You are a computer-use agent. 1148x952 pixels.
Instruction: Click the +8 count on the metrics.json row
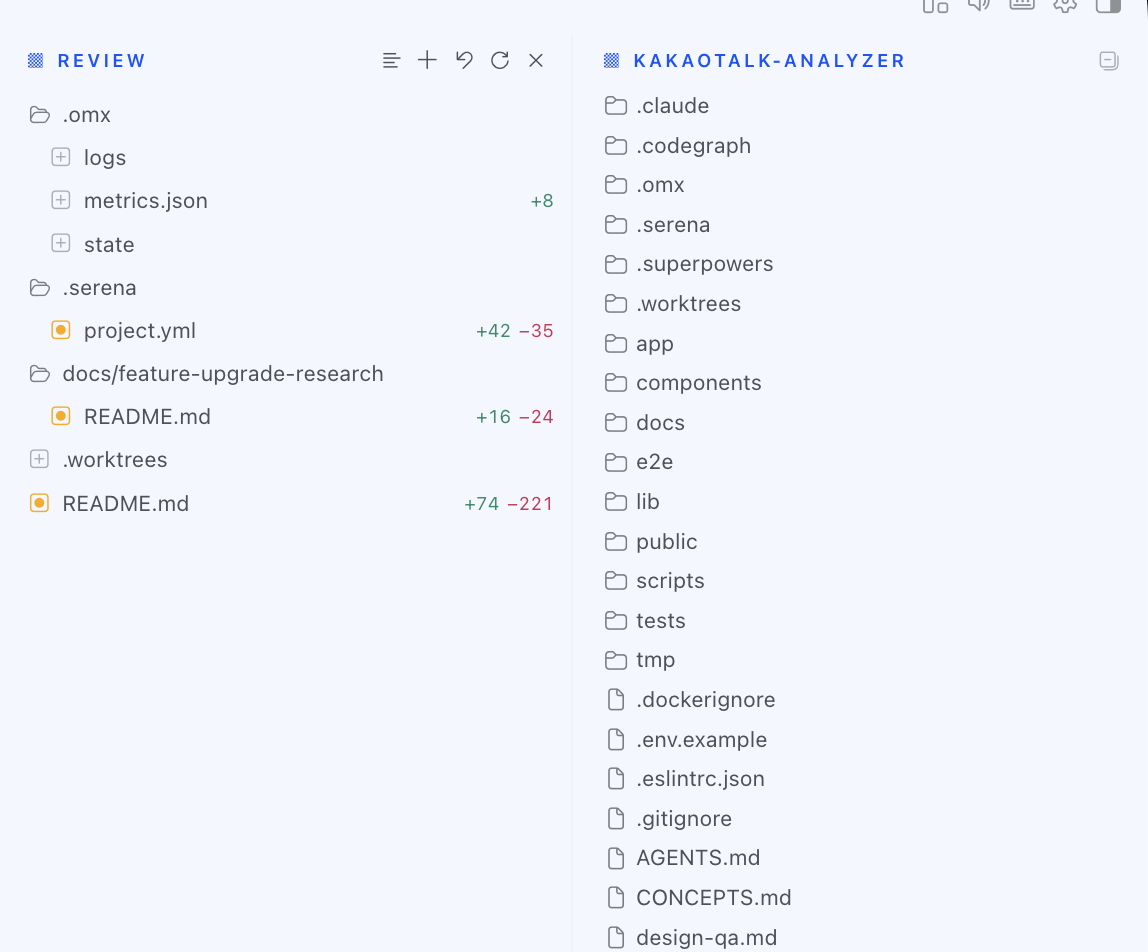pyautogui.click(x=542, y=201)
